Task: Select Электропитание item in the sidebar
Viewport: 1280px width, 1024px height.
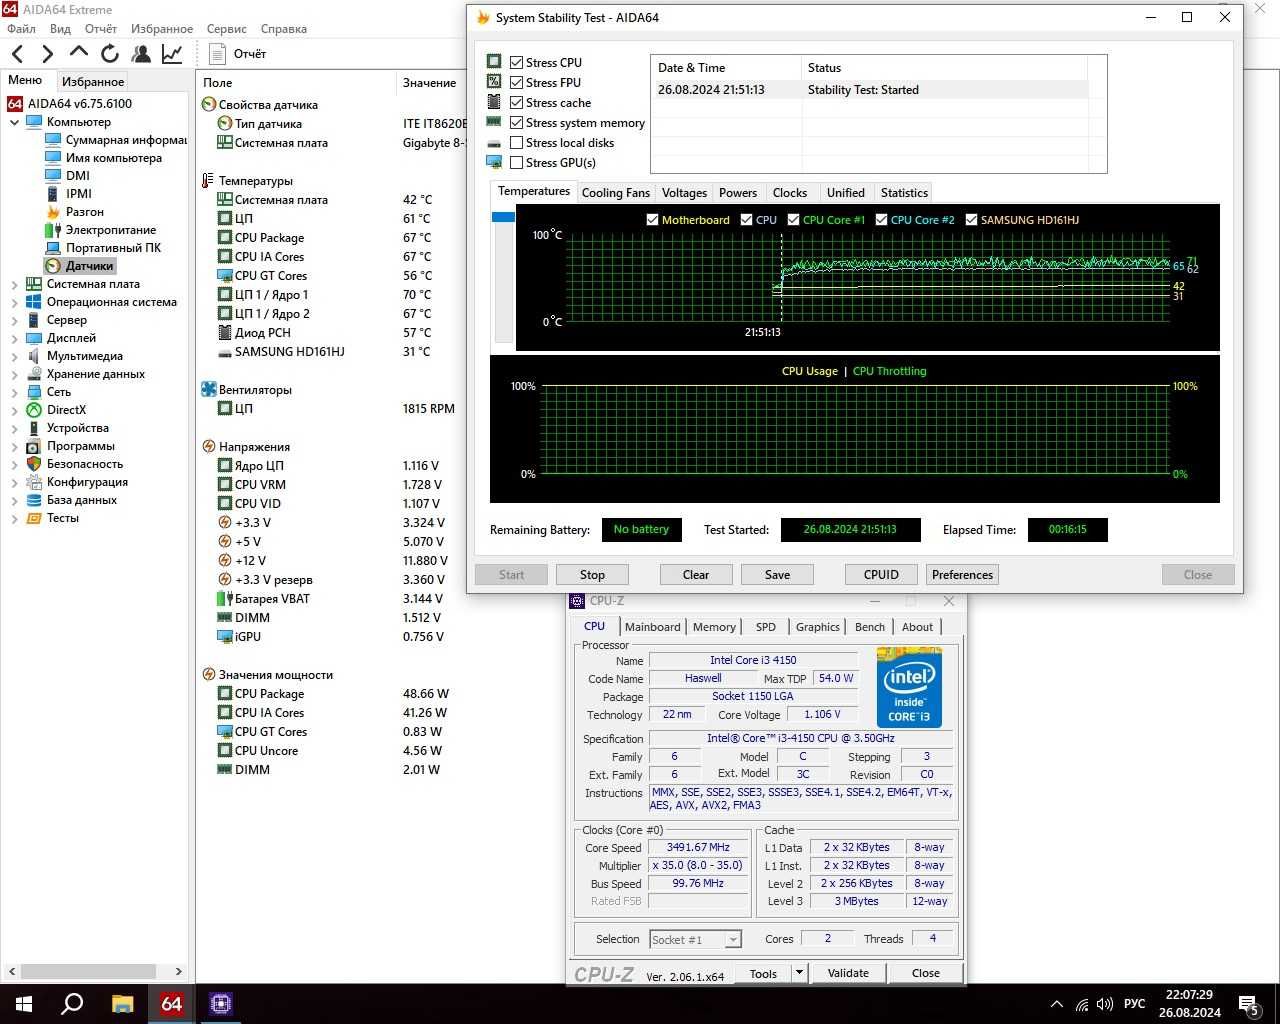Action: [x=110, y=230]
